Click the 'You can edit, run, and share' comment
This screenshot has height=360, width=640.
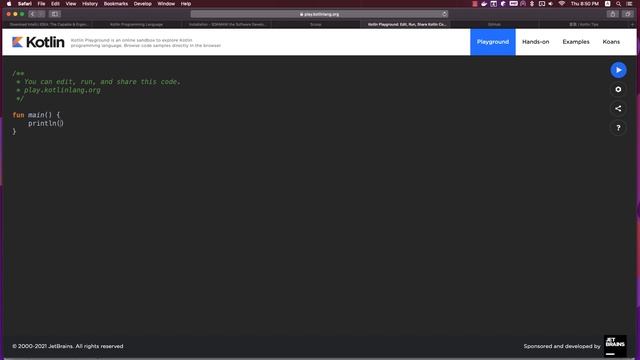tap(102, 82)
